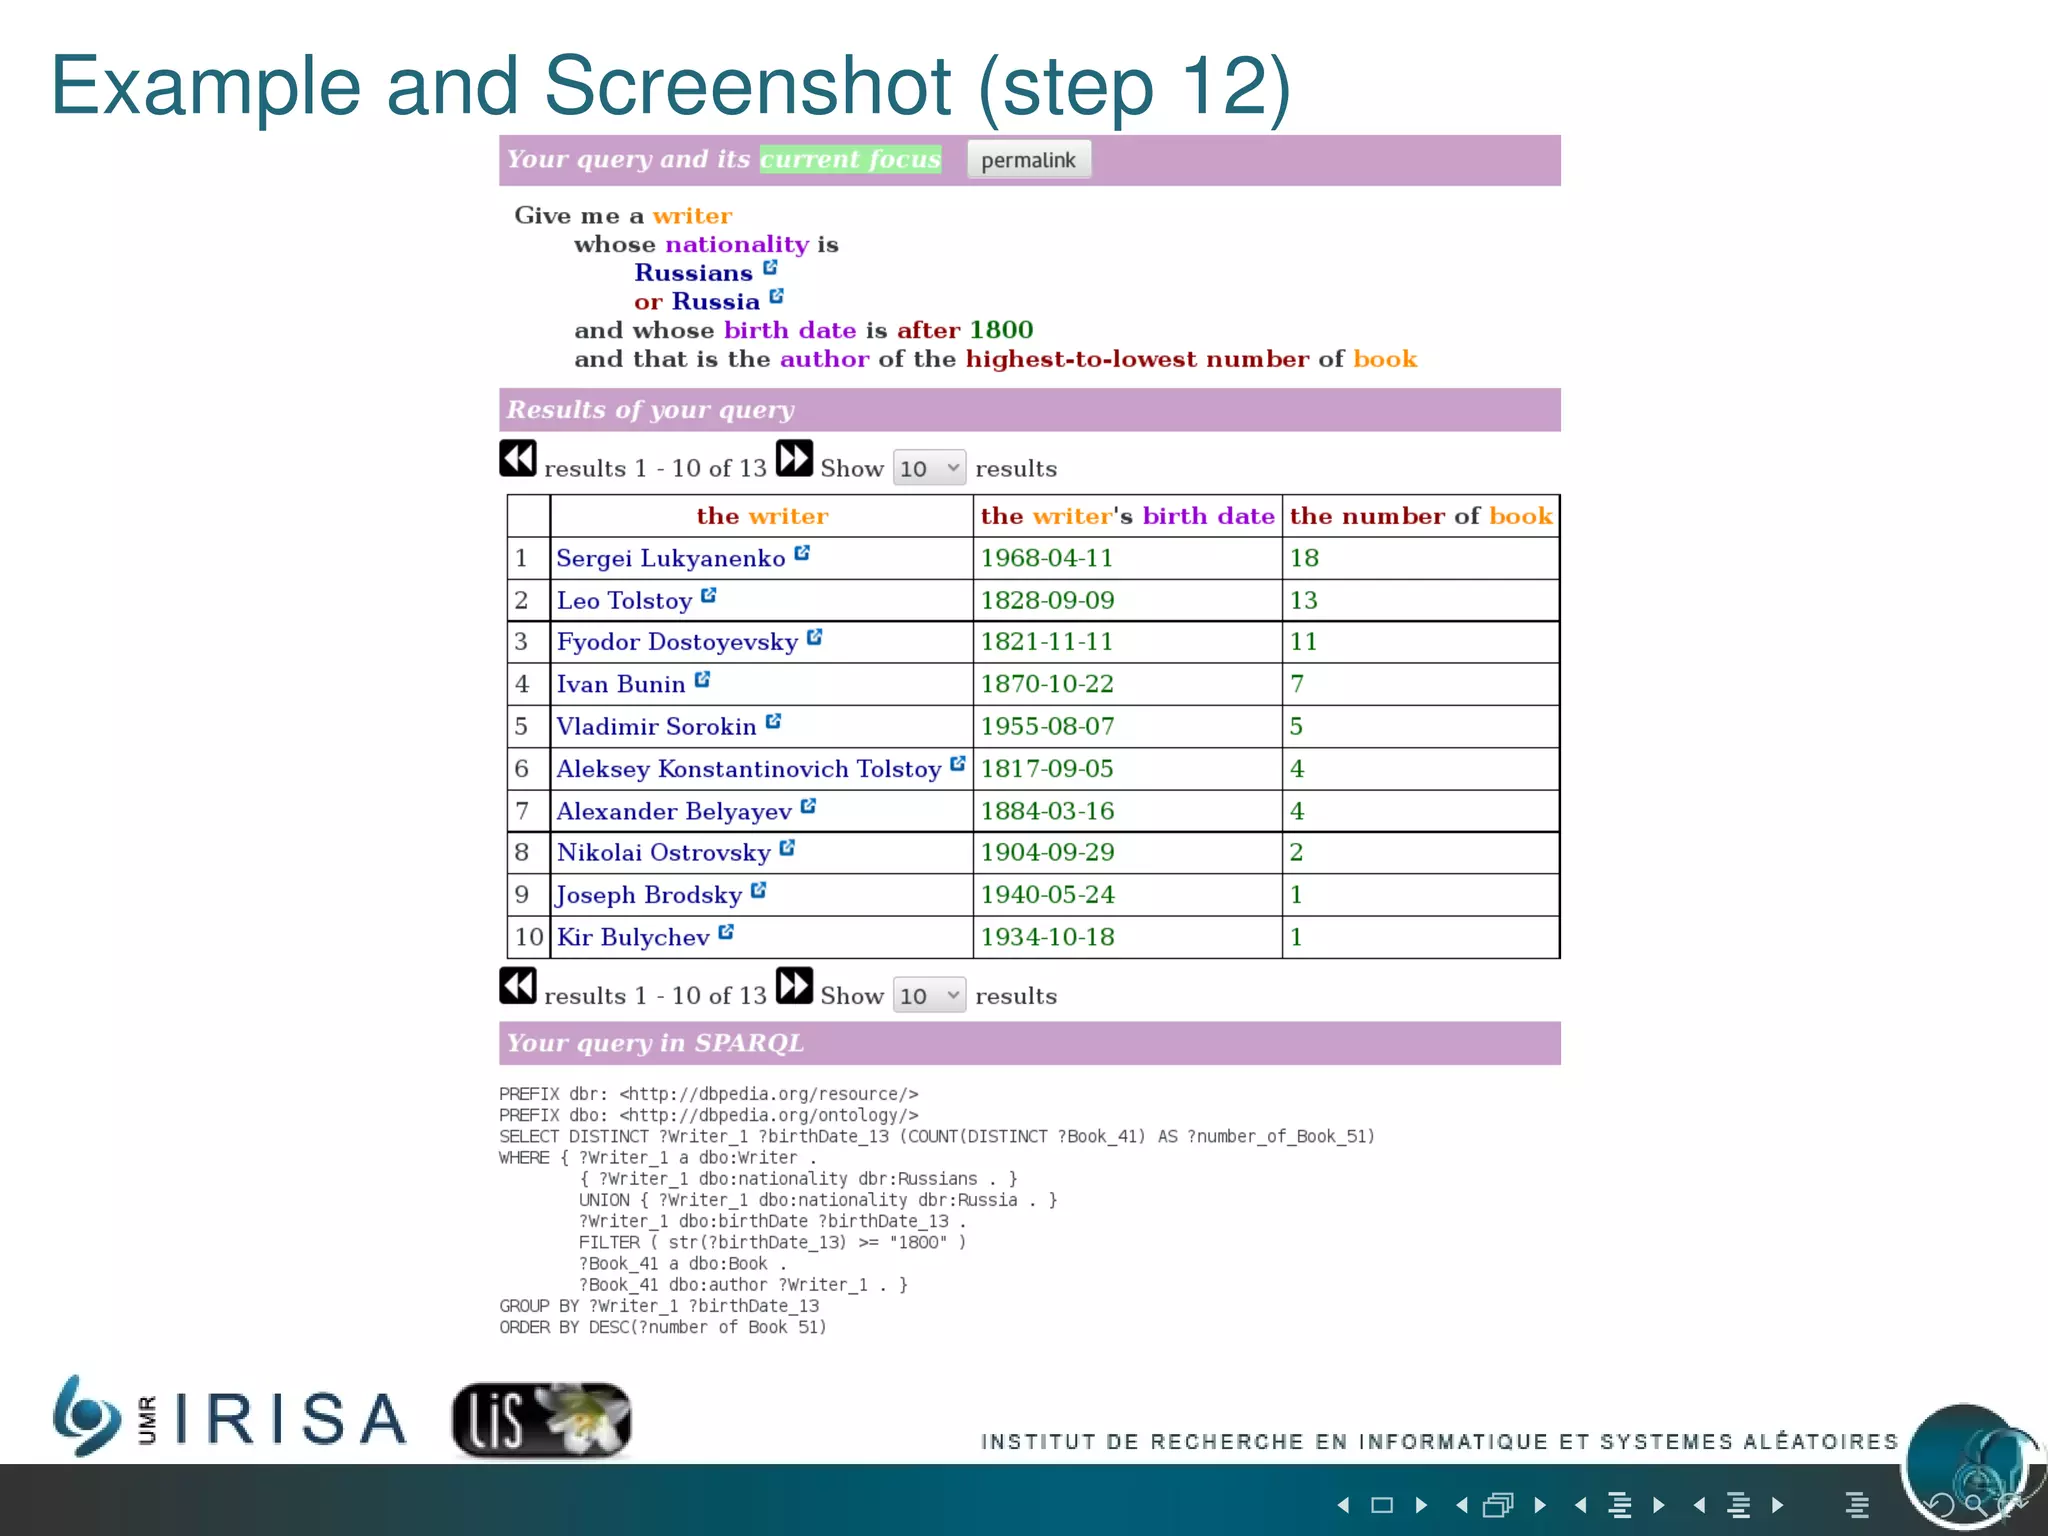Open external link icon next to Russia

[777, 297]
